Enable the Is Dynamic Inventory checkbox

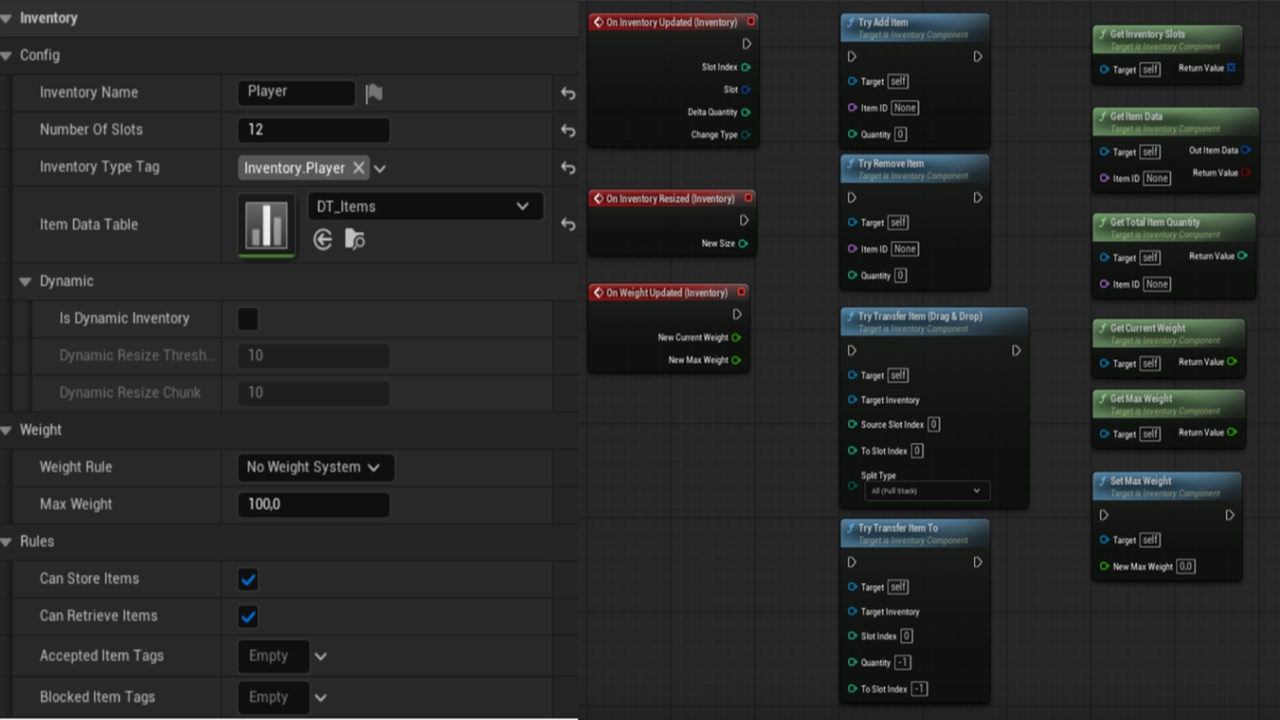coord(248,319)
